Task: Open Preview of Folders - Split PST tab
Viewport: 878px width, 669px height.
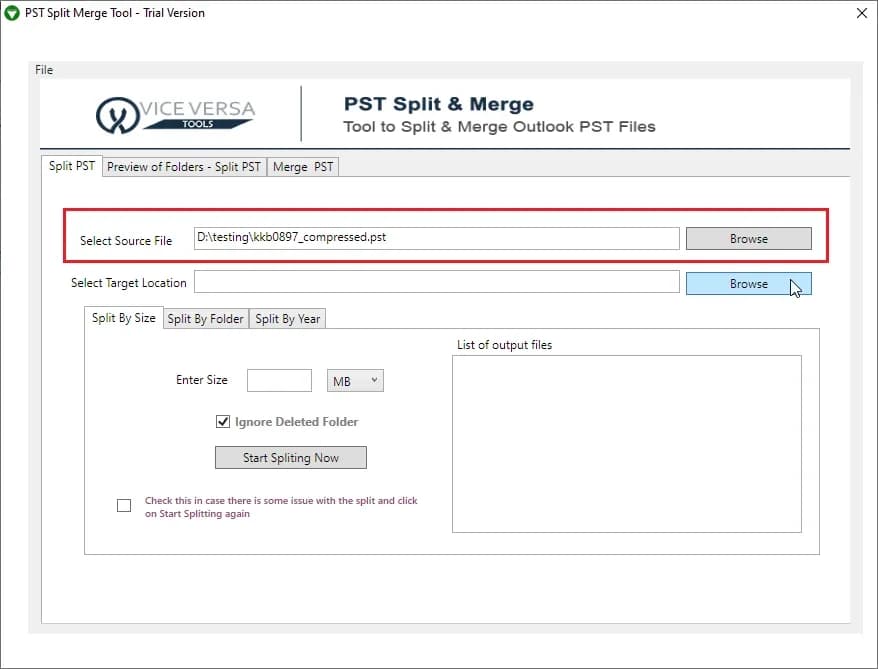Action: [184, 167]
